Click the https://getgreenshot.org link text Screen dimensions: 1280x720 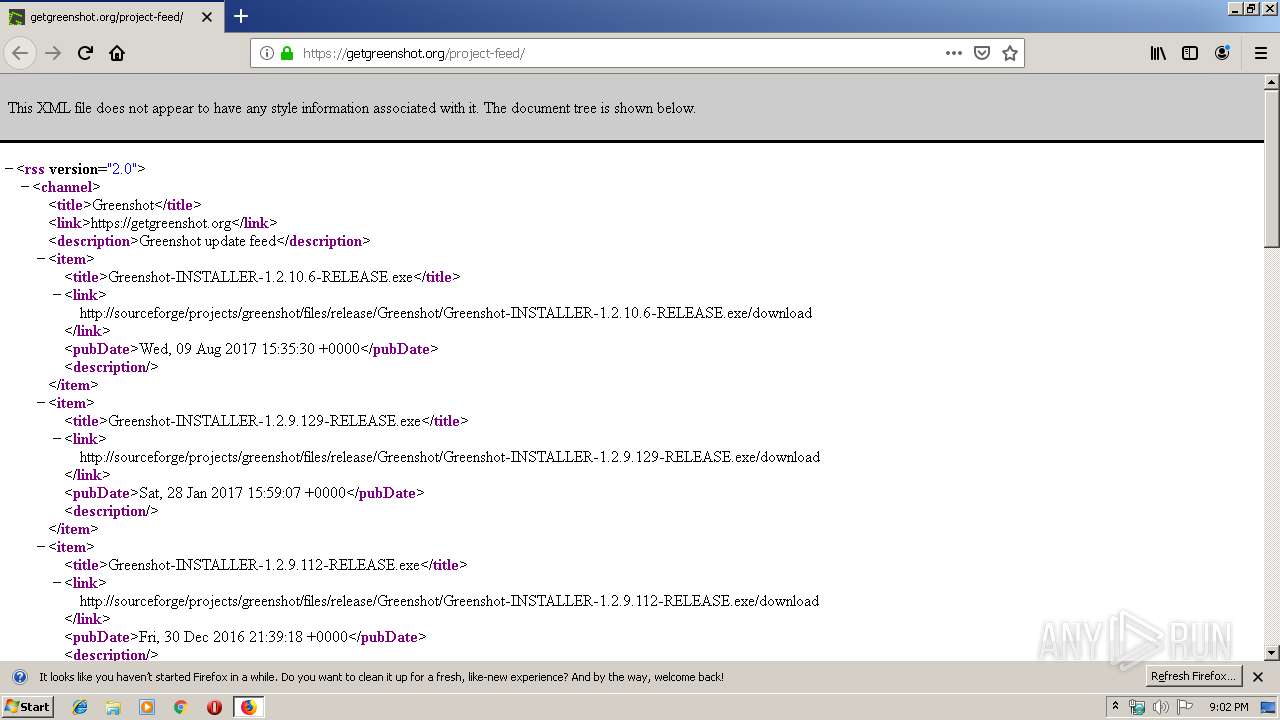[161, 223]
